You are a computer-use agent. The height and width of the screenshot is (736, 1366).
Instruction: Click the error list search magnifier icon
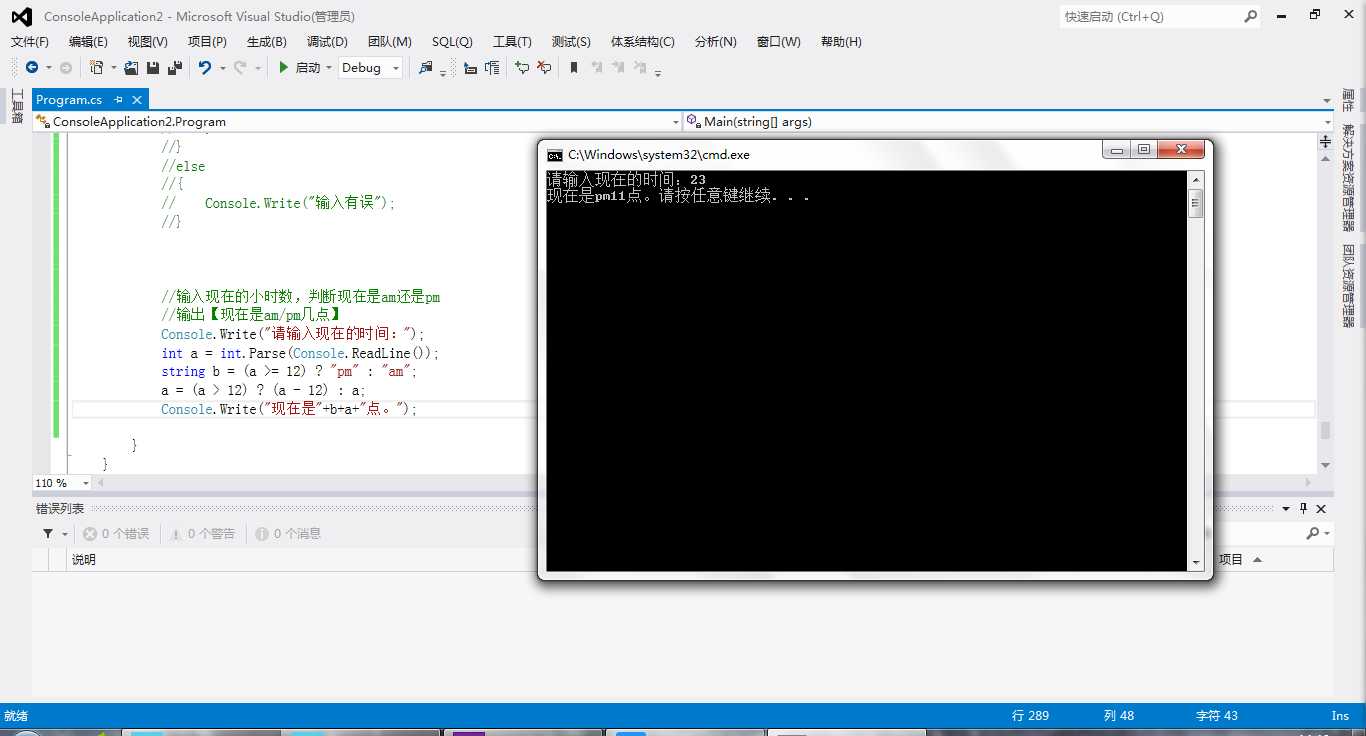[1313, 534]
